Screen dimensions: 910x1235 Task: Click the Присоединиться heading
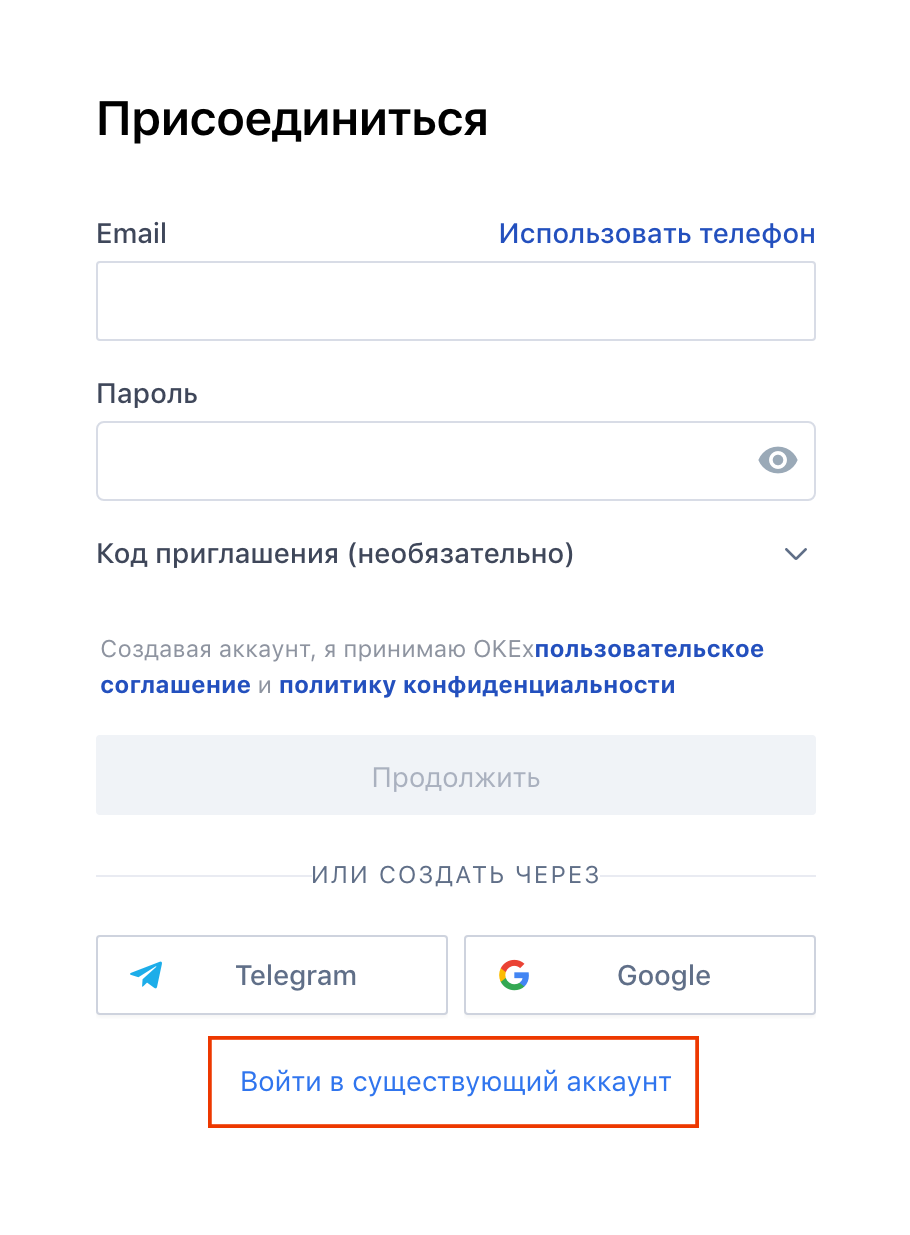pos(292,120)
